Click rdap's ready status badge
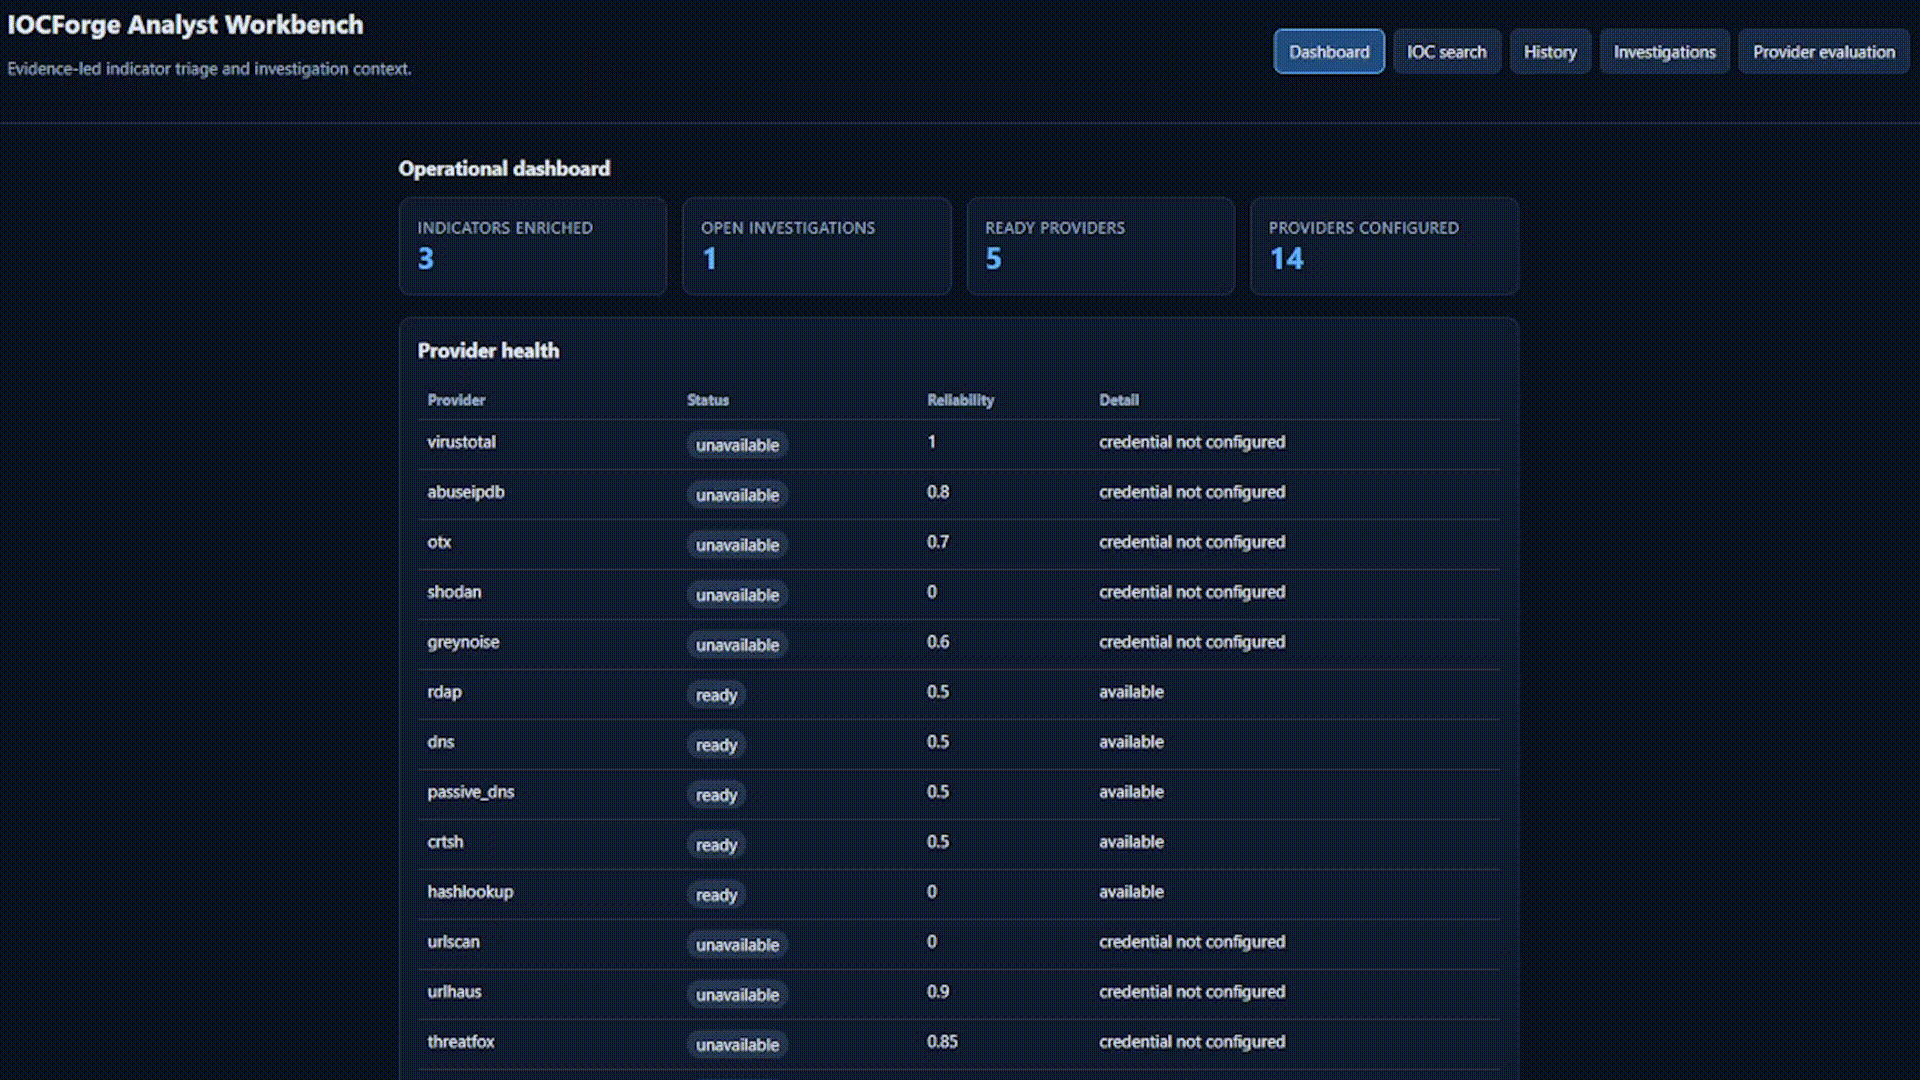 716,695
